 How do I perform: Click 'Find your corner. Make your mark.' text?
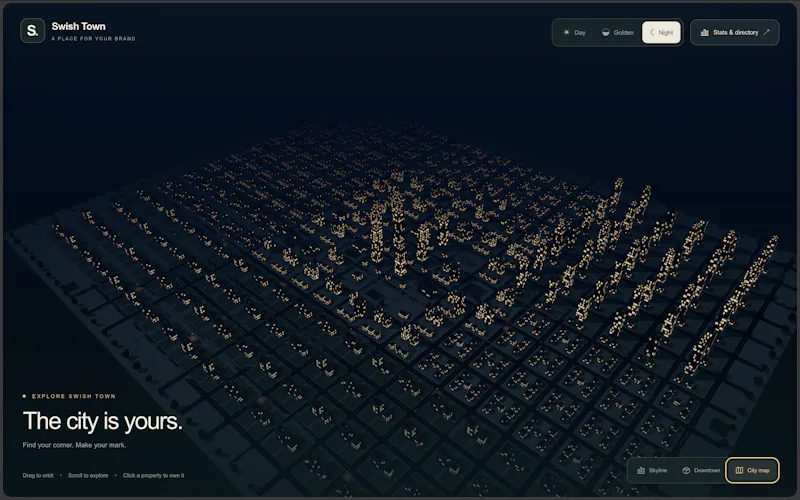point(74,445)
